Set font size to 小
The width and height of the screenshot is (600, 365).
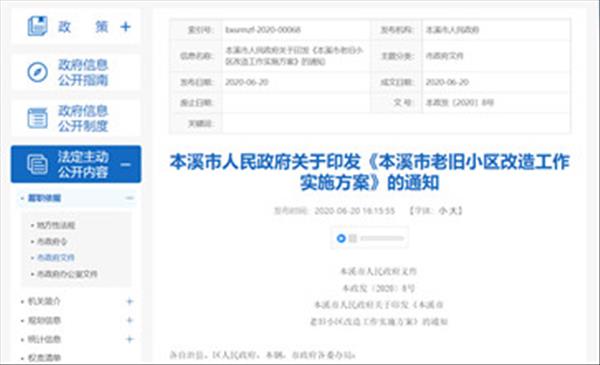(443, 211)
